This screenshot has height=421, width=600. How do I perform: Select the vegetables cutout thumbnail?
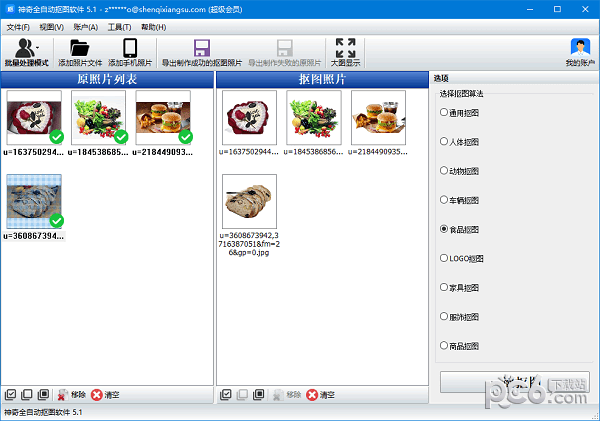tap(313, 118)
